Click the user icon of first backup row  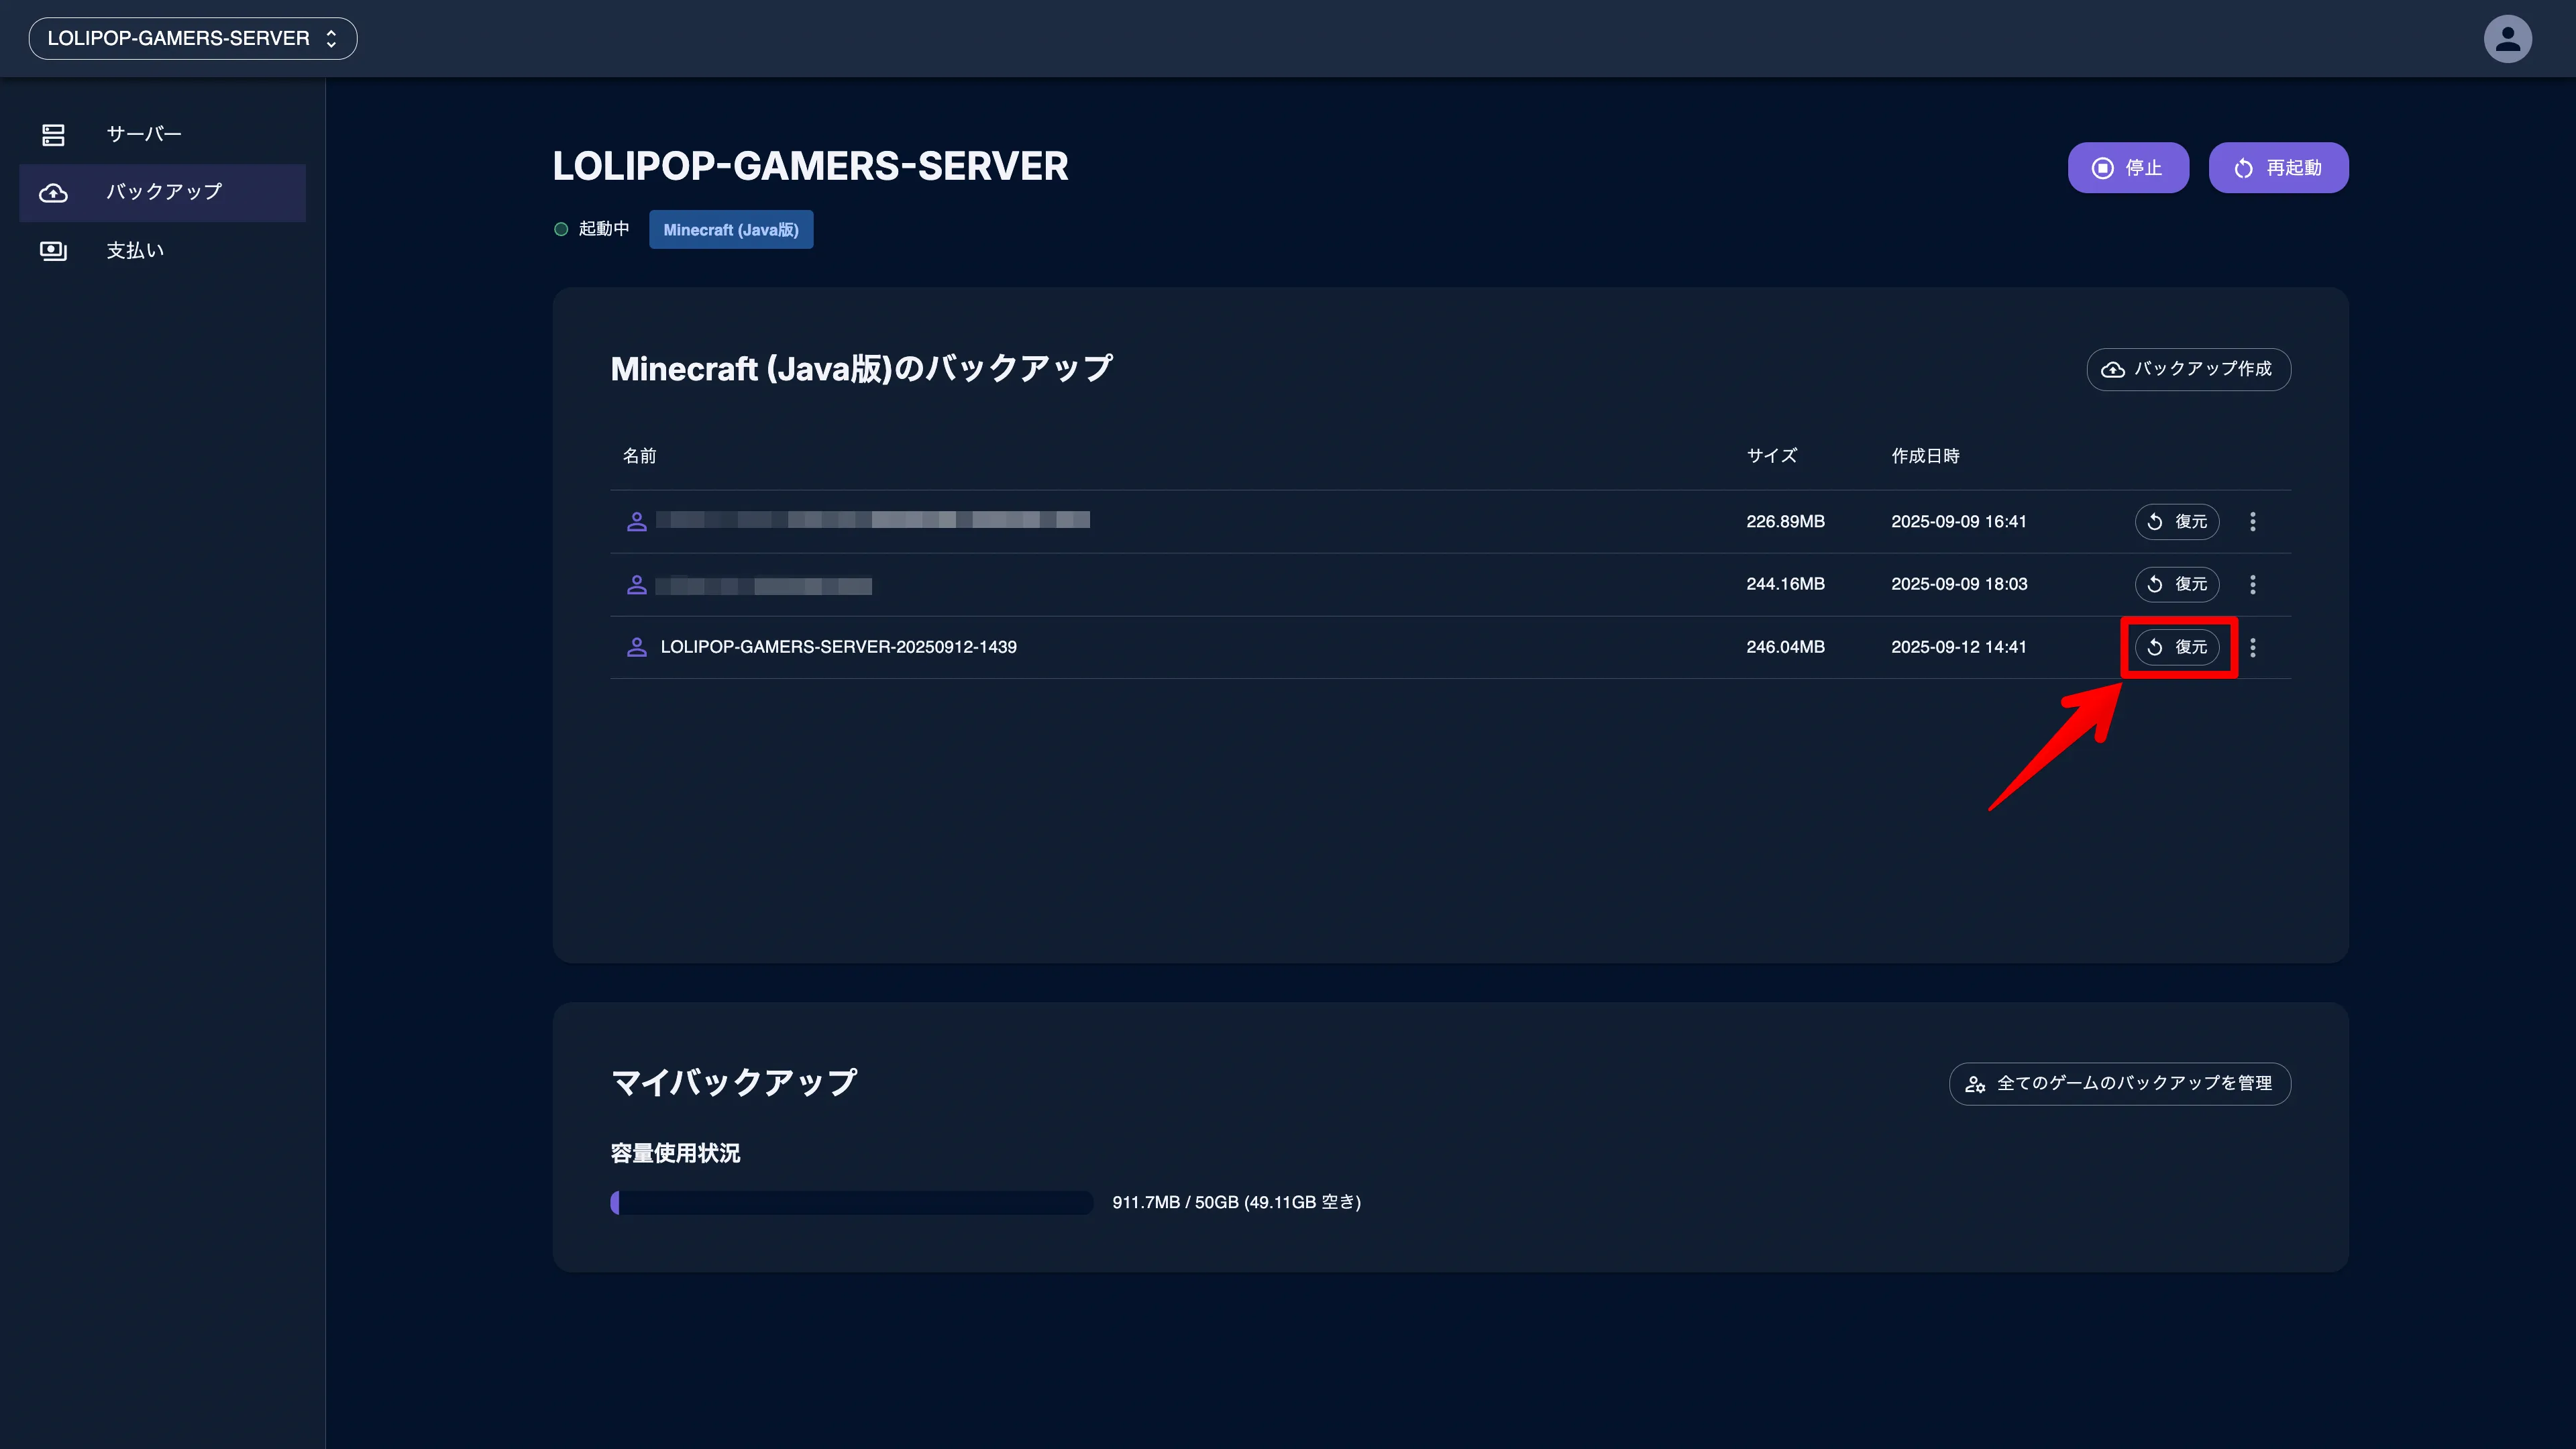(x=636, y=522)
